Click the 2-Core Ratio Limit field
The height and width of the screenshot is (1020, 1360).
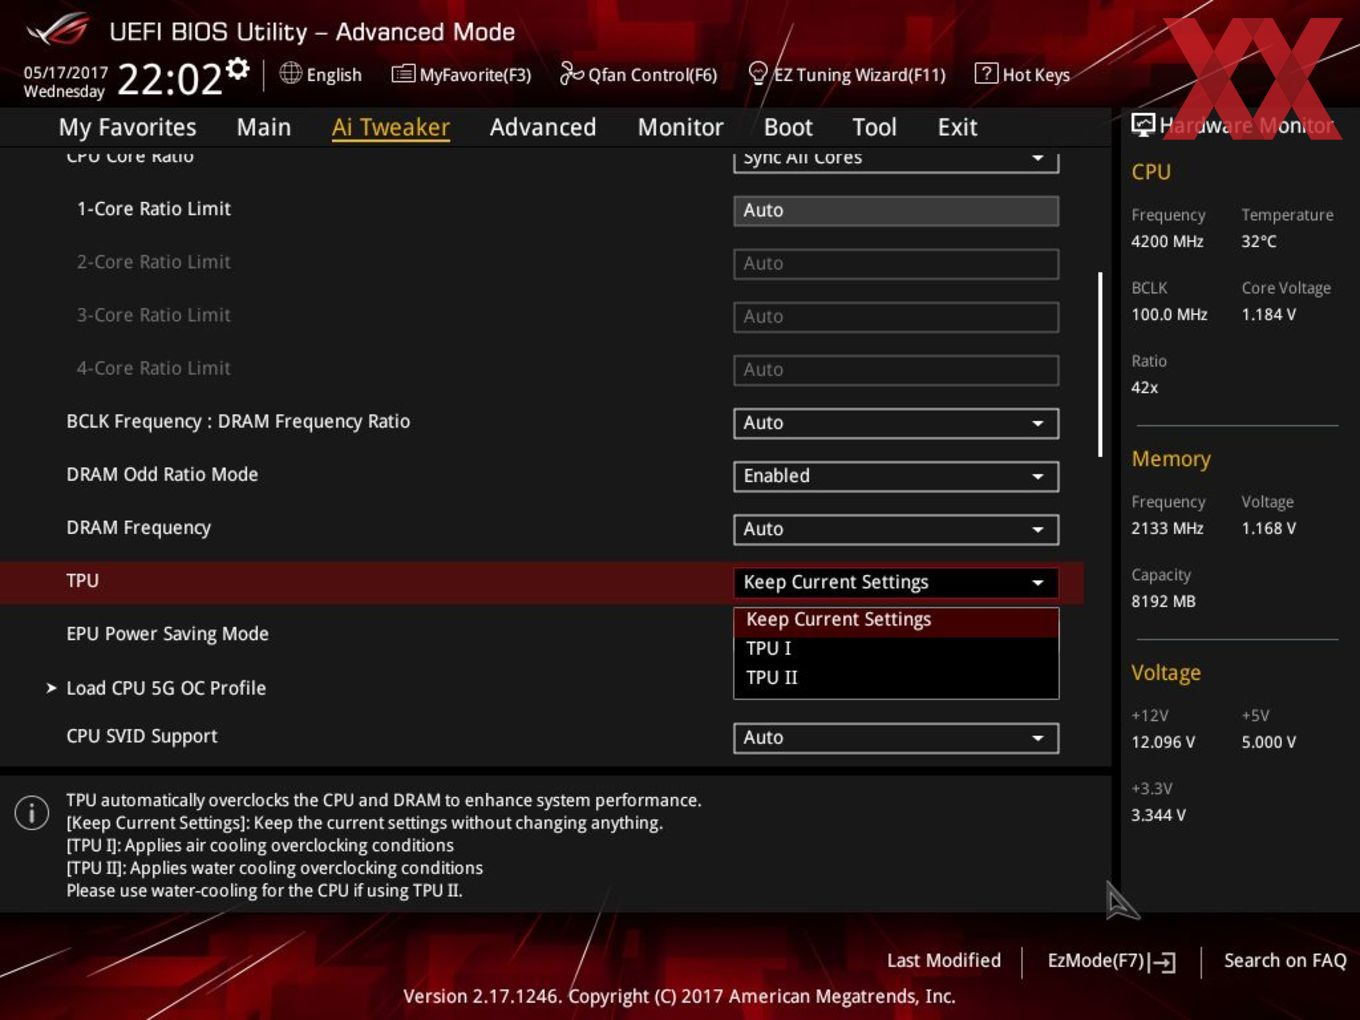896,264
